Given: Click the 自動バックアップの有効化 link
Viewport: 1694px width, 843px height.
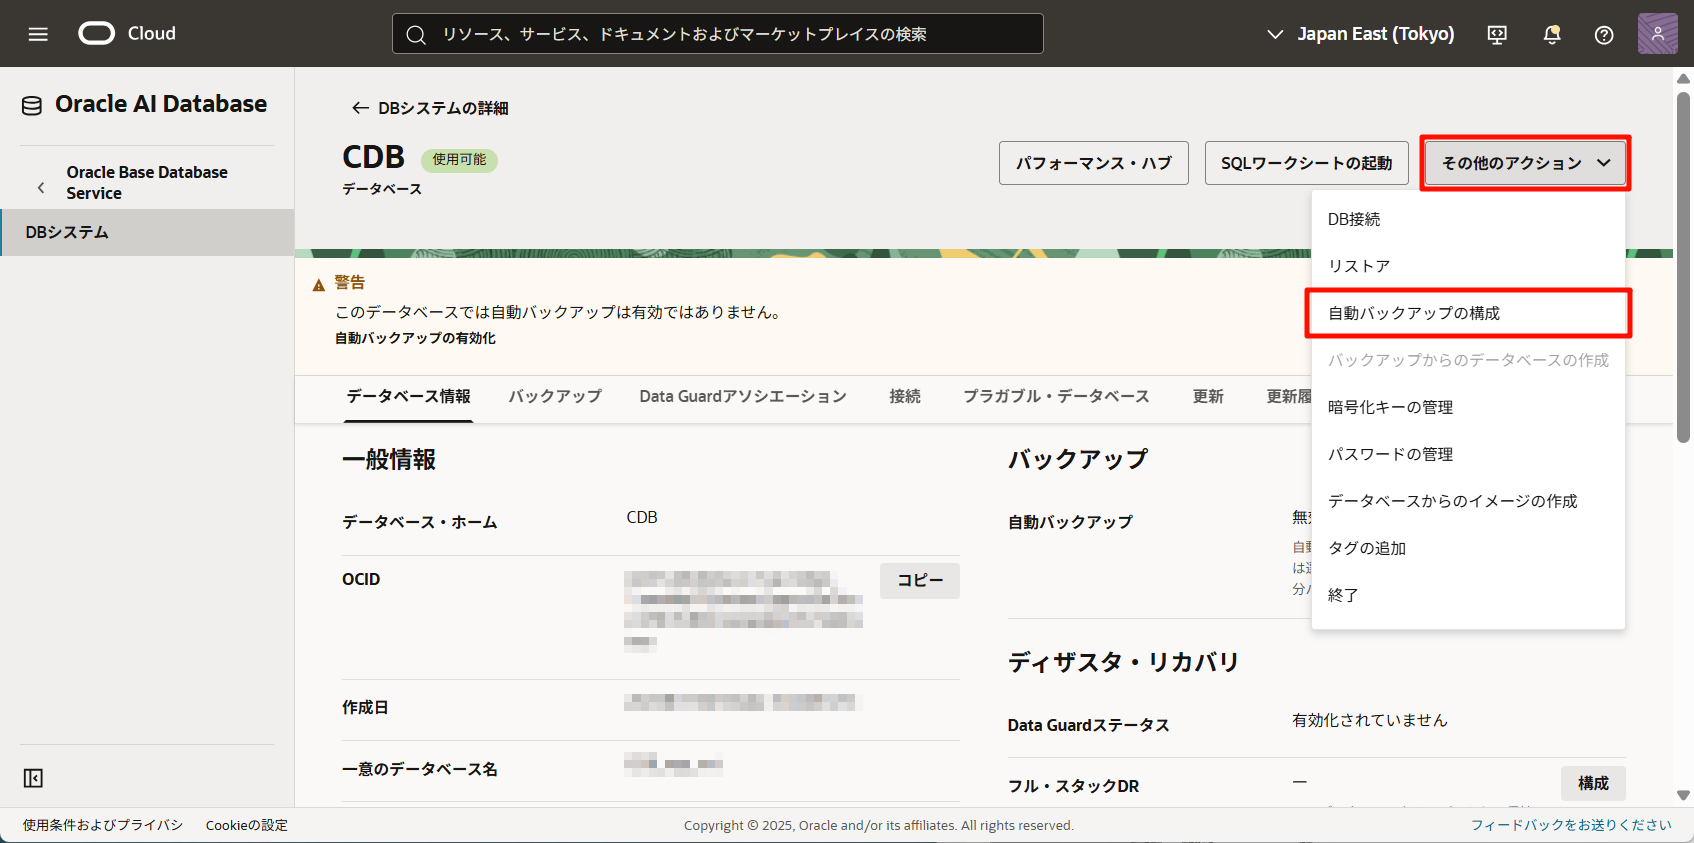Looking at the screenshot, I should 415,338.
